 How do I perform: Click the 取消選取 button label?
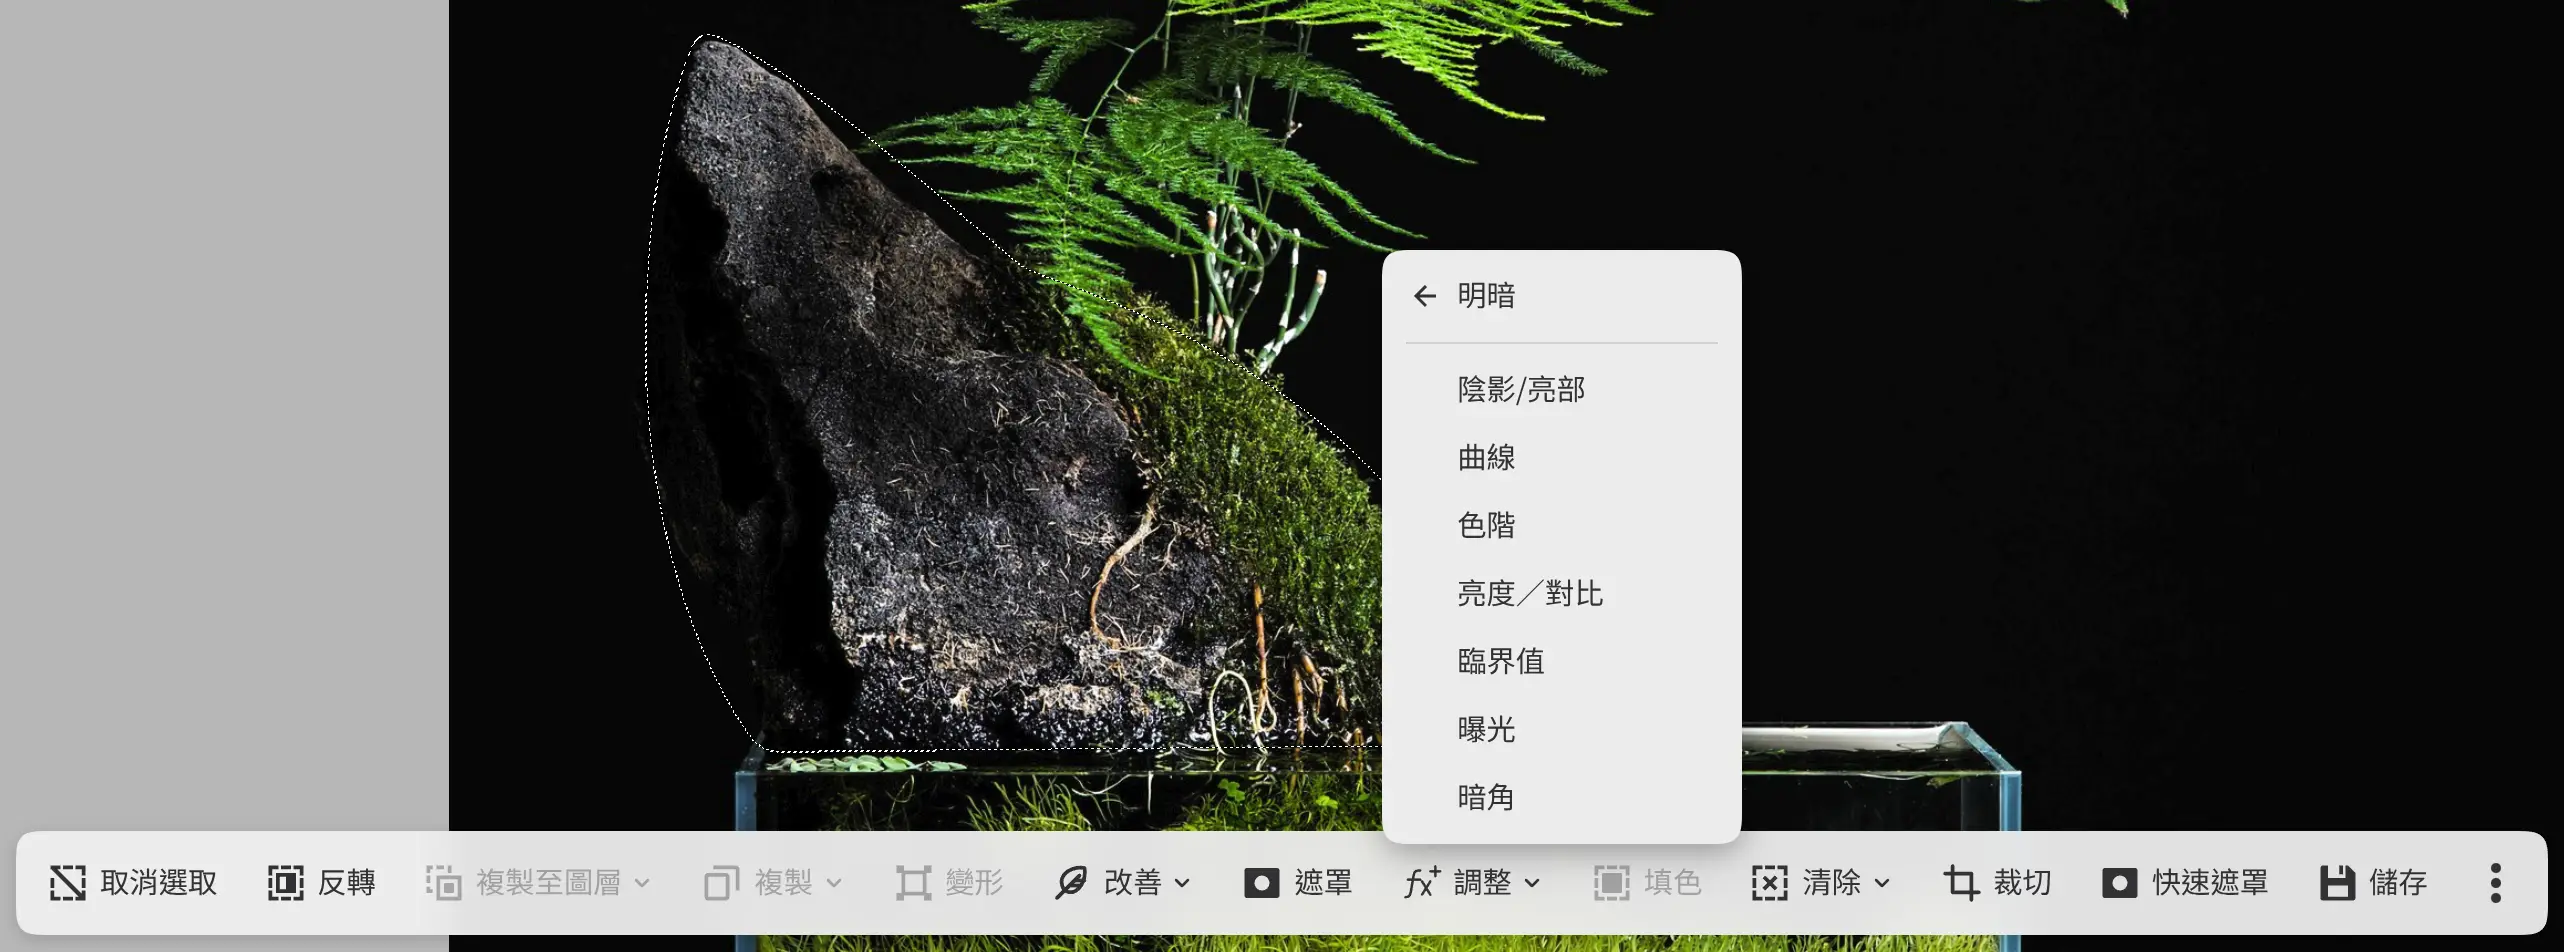[x=159, y=883]
